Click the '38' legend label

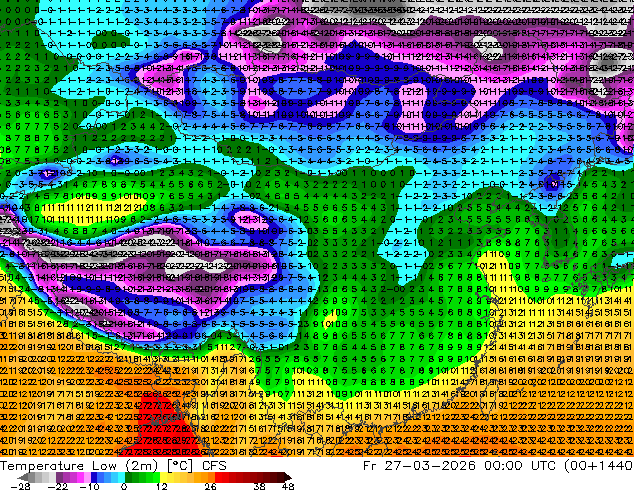(x=260, y=486)
